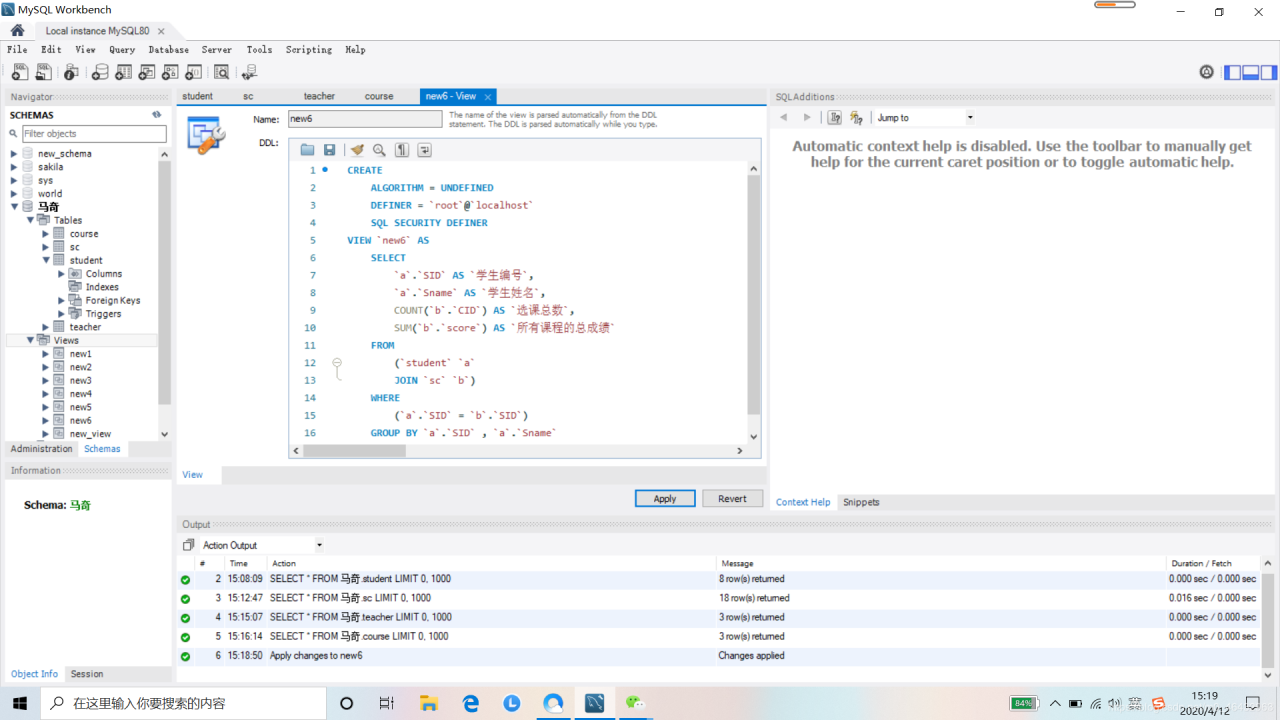This screenshot has height=720, width=1280.
Task: Expand the Foreign Keys node
Action: click(62, 300)
